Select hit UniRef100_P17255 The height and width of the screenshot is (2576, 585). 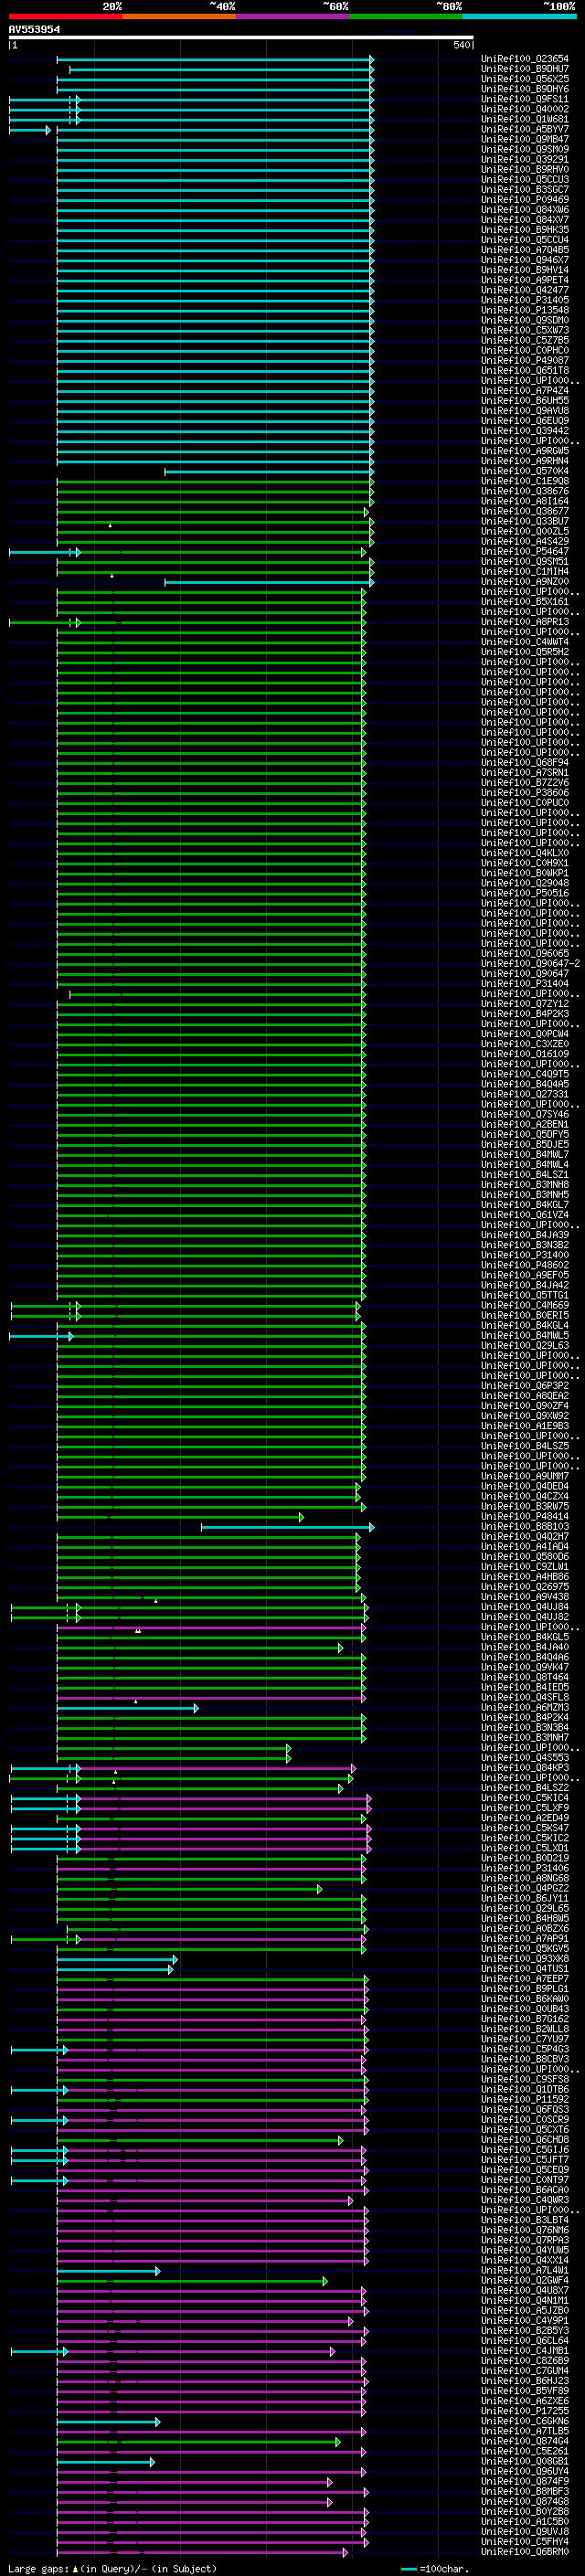(525, 2410)
